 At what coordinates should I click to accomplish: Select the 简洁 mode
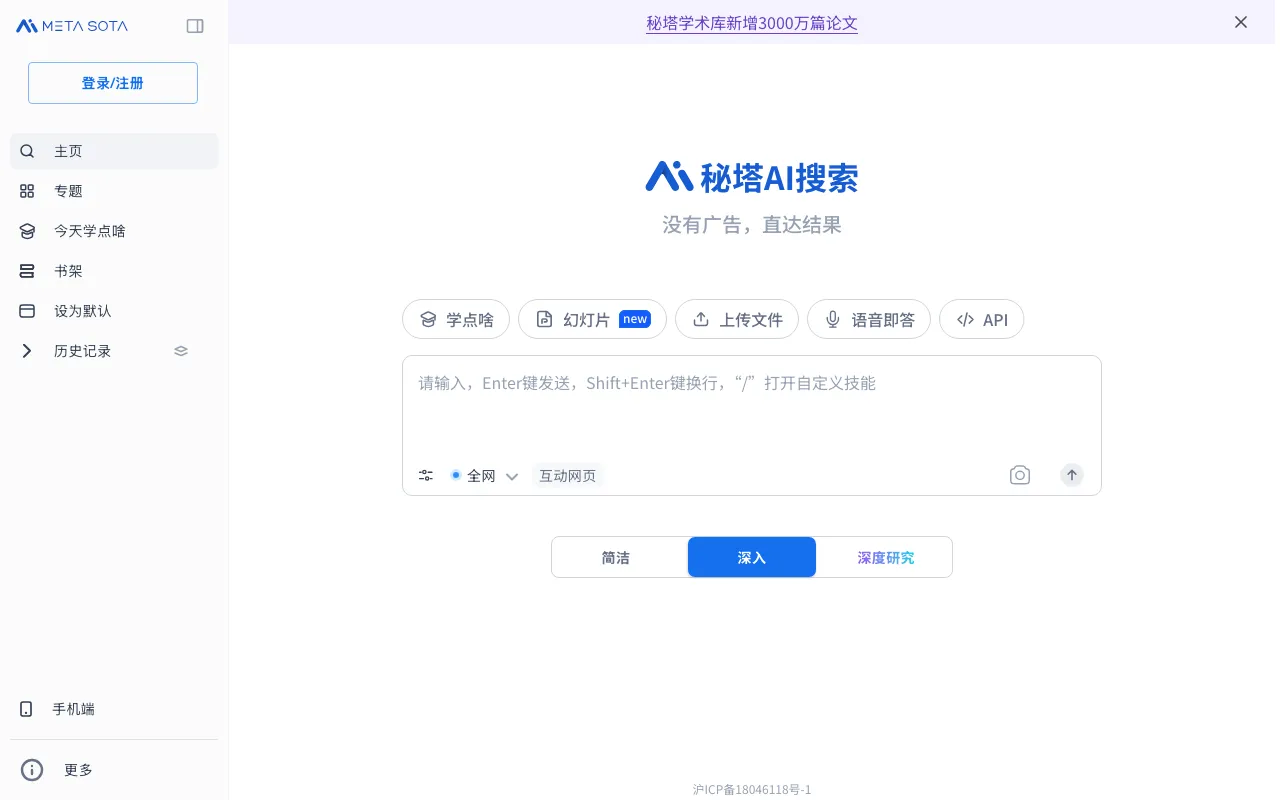[616, 557]
